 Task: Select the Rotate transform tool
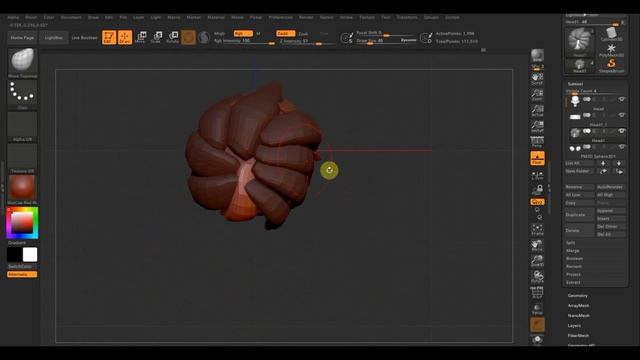(172, 37)
